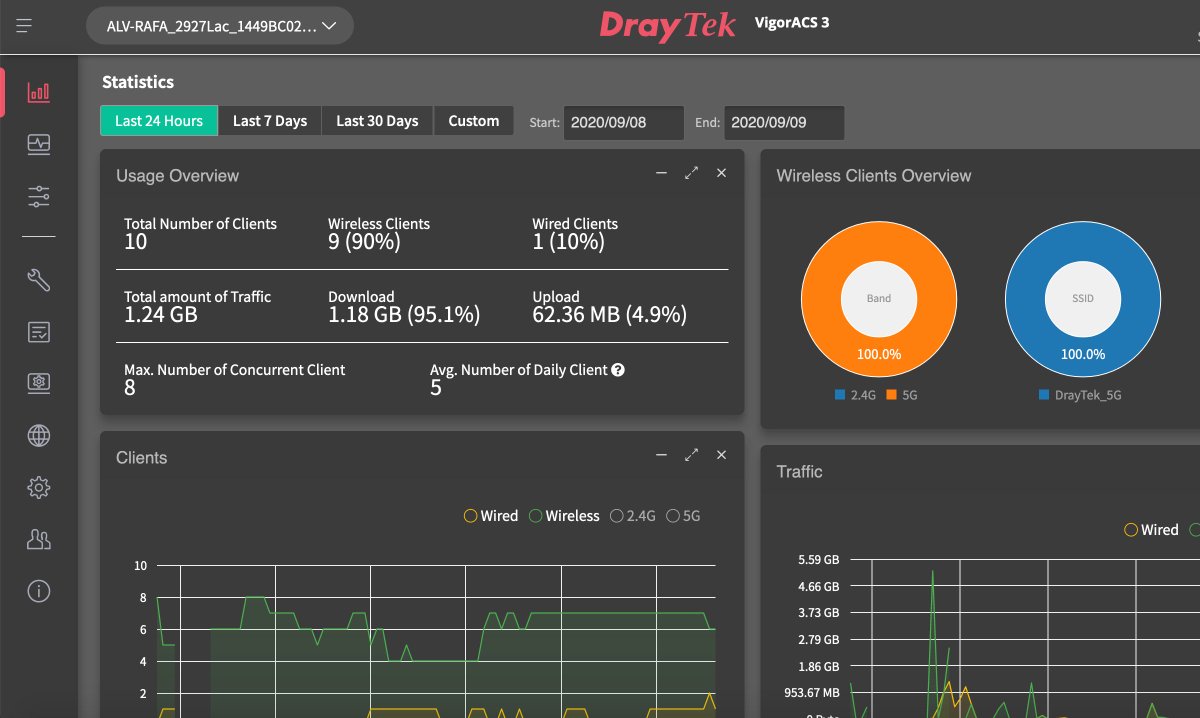Toggle DrayTek_5G legend in SSID chart
The width and height of the screenshot is (1200, 718).
tap(1080, 395)
